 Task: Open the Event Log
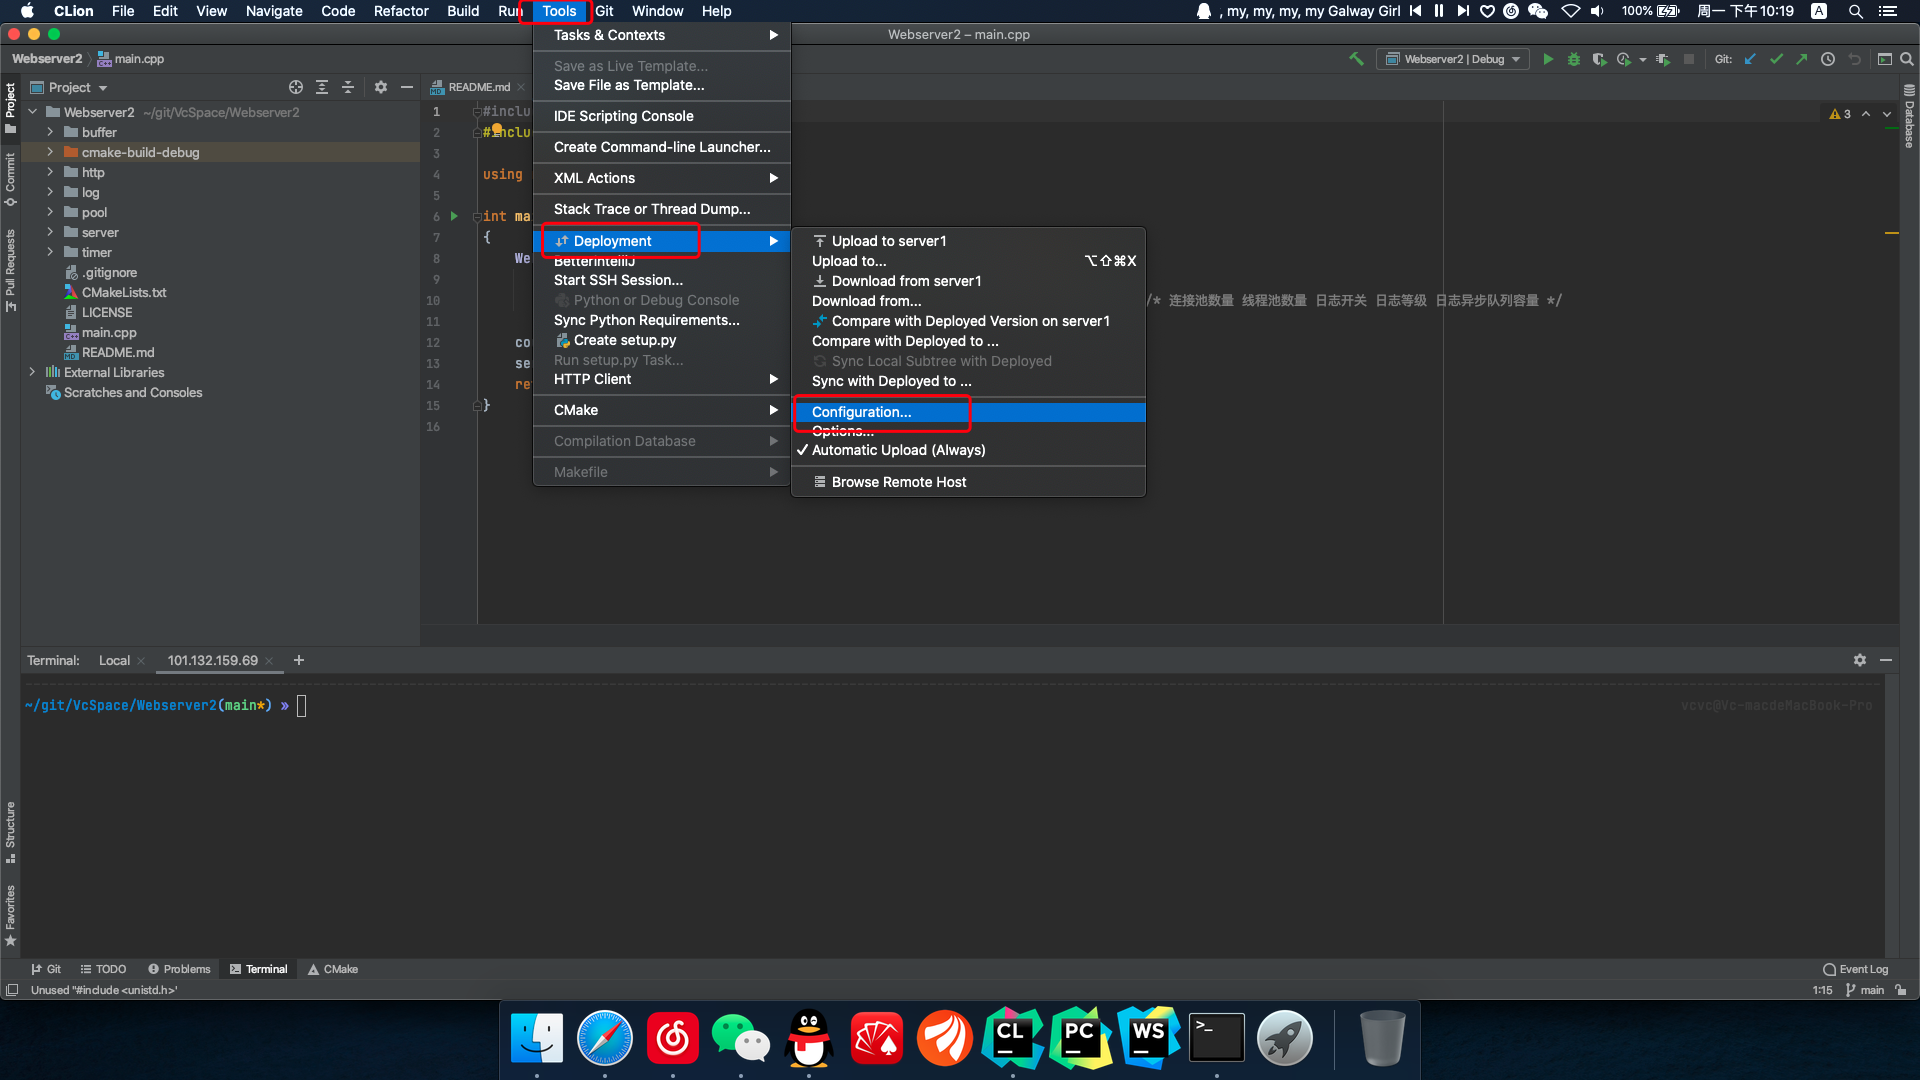pos(1856,969)
